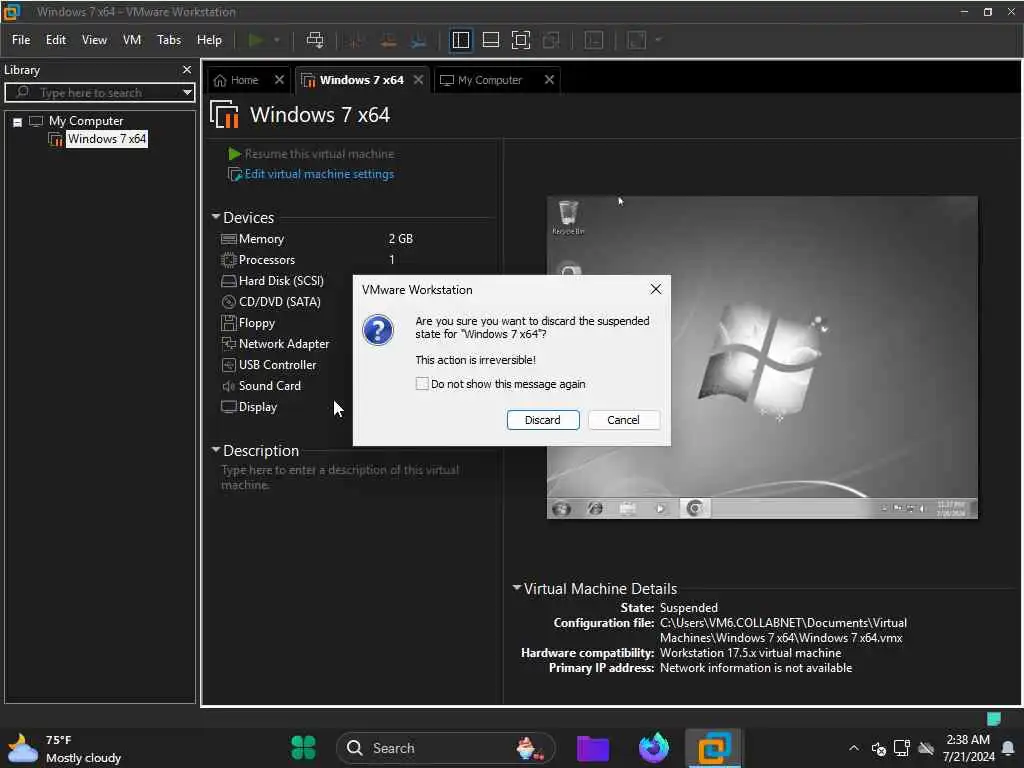
Task: Click the Unity mode toolbar icon
Action: click(x=551, y=40)
